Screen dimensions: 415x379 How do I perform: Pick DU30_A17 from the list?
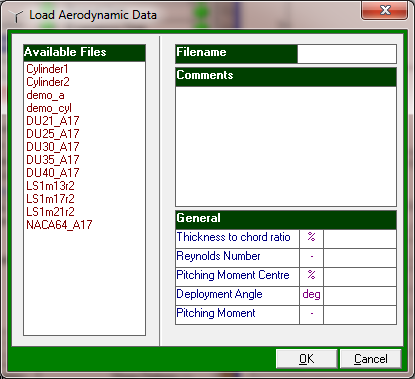pos(53,147)
